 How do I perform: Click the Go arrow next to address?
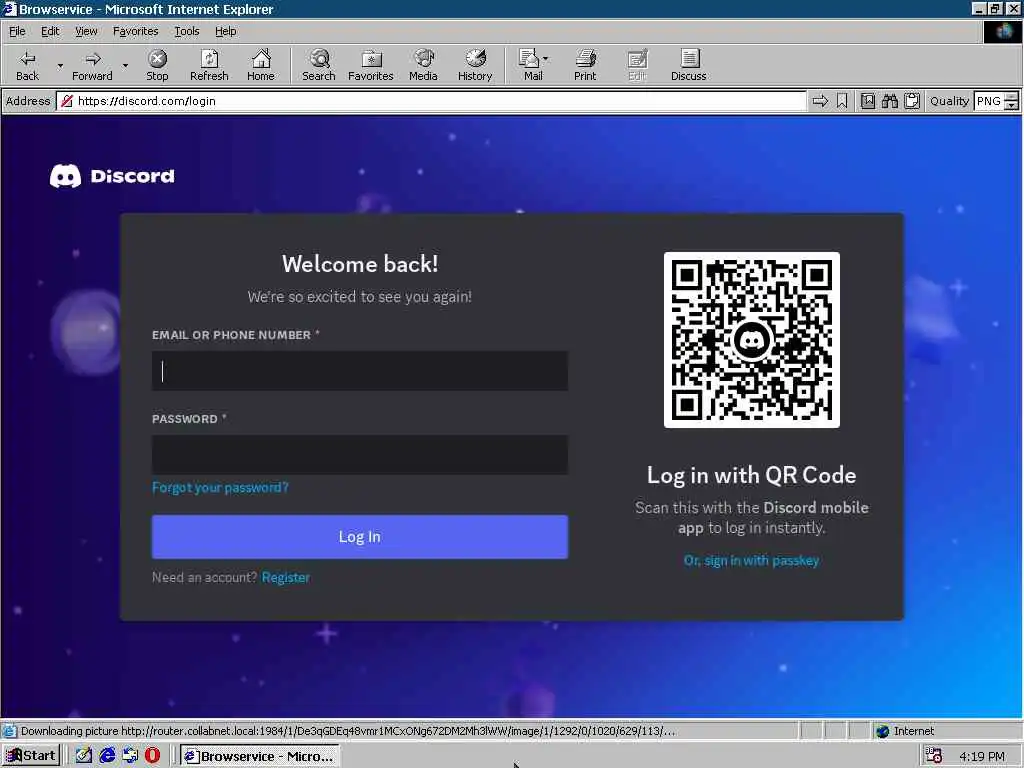820,101
